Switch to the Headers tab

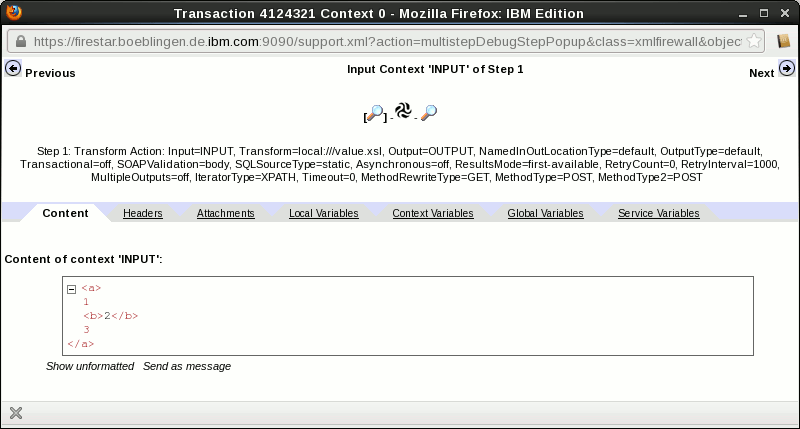tap(143, 213)
